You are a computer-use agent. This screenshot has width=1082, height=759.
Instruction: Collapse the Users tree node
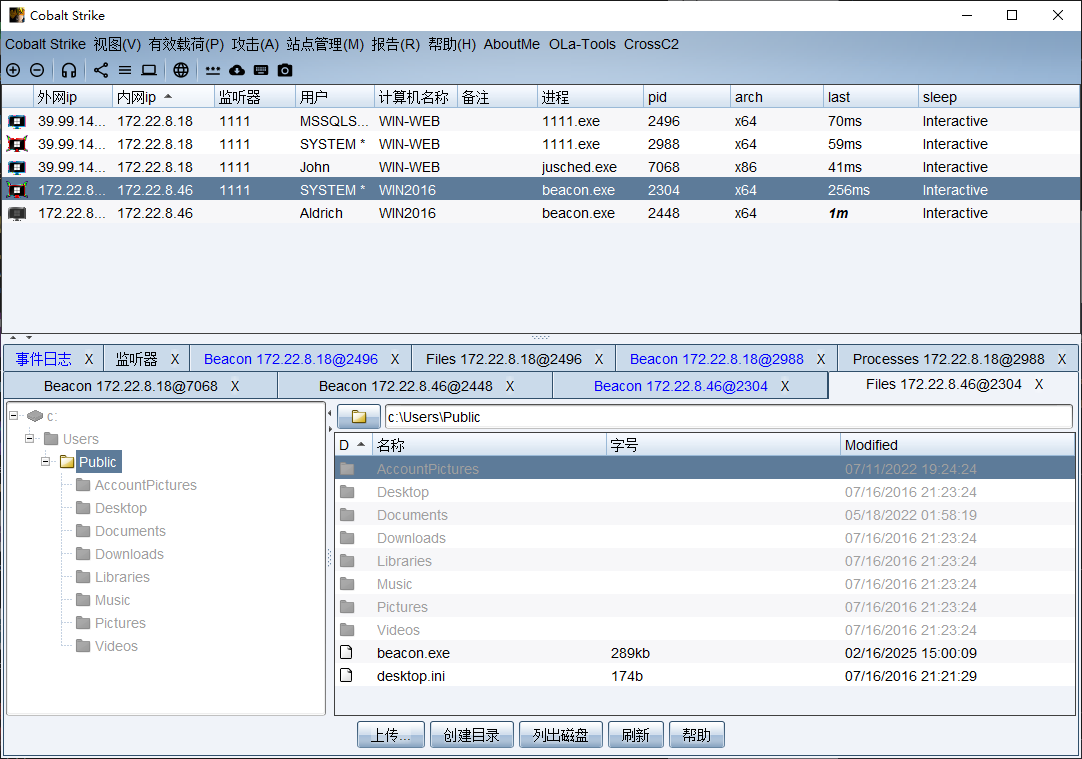coord(29,438)
